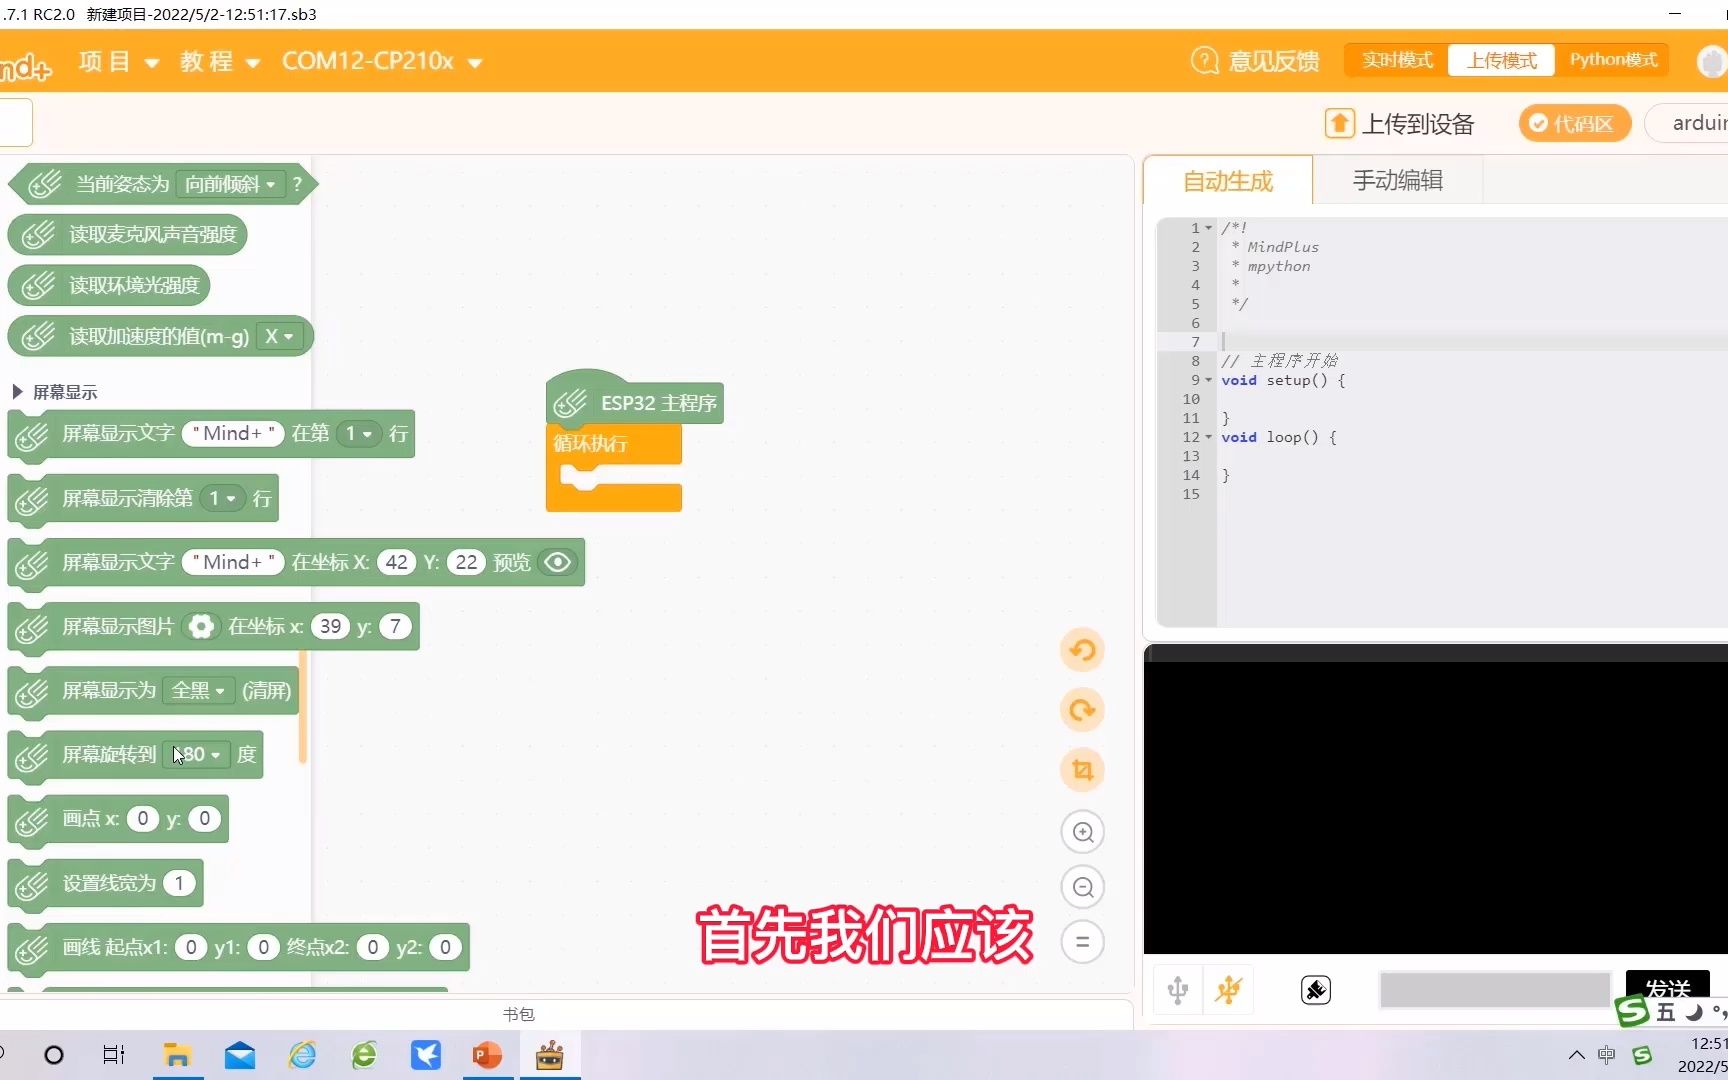The image size is (1728, 1080).
Task: Open the 向前倾斜 posture dropdown
Action: [230, 184]
